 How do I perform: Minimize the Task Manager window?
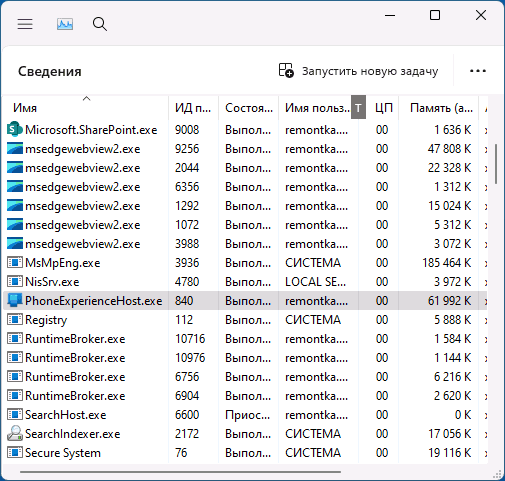click(x=390, y=15)
